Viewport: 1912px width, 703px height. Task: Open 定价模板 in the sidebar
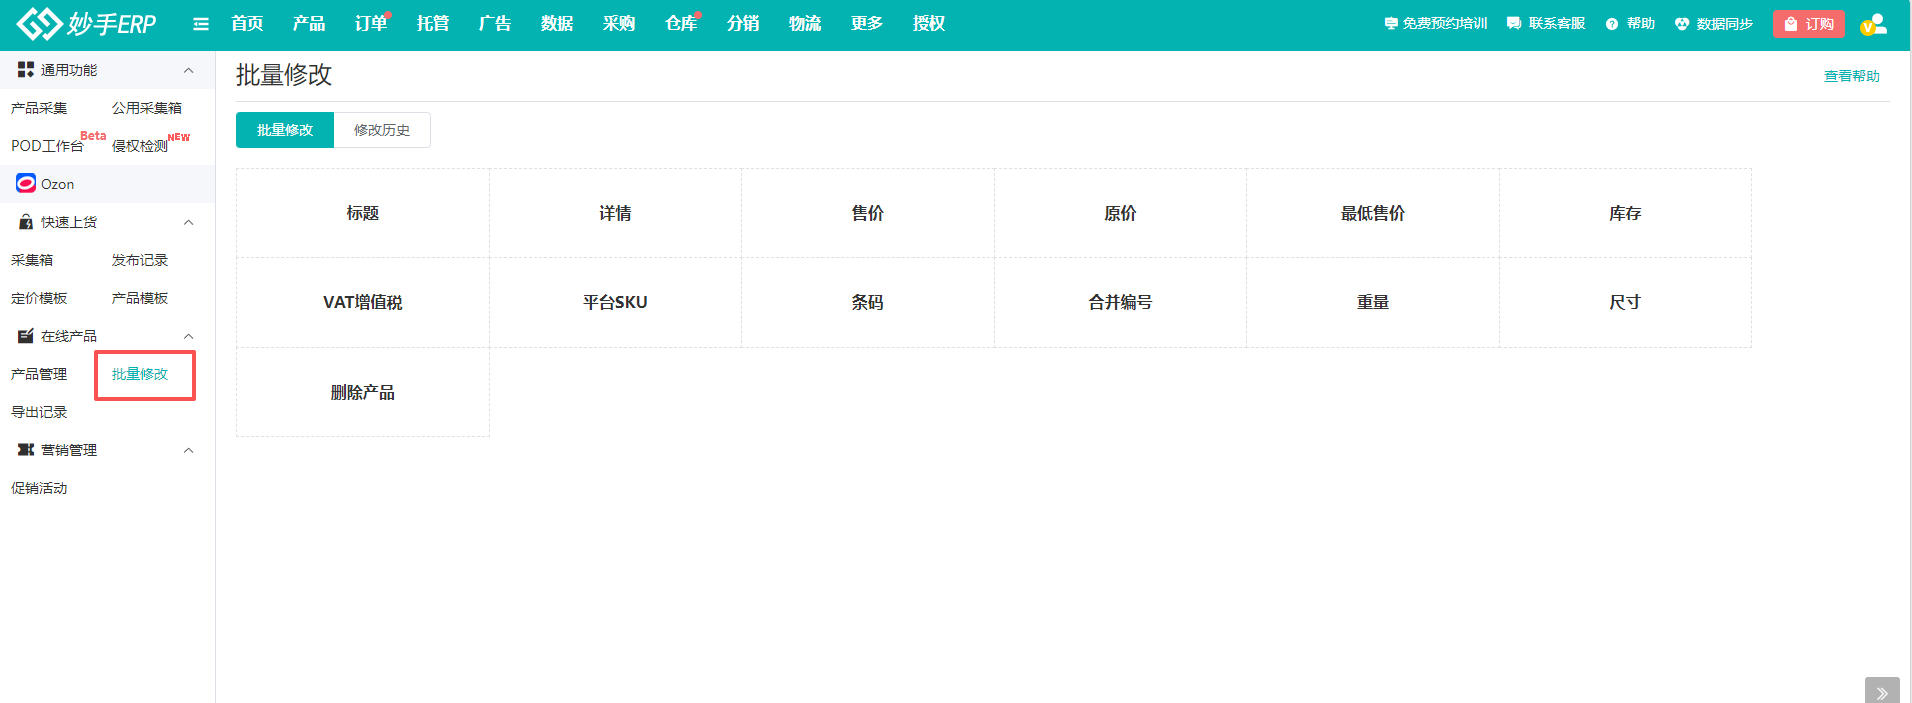(39, 298)
